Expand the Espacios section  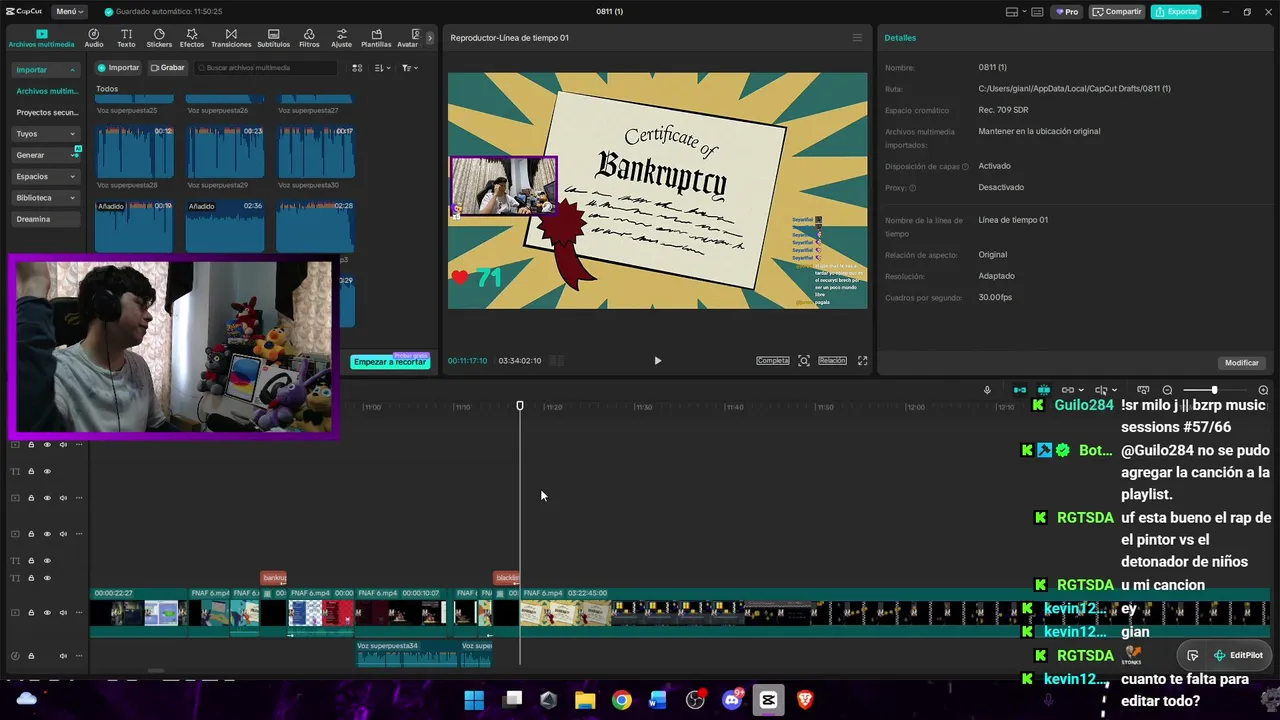pyautogui.click(x=46, y=176)
